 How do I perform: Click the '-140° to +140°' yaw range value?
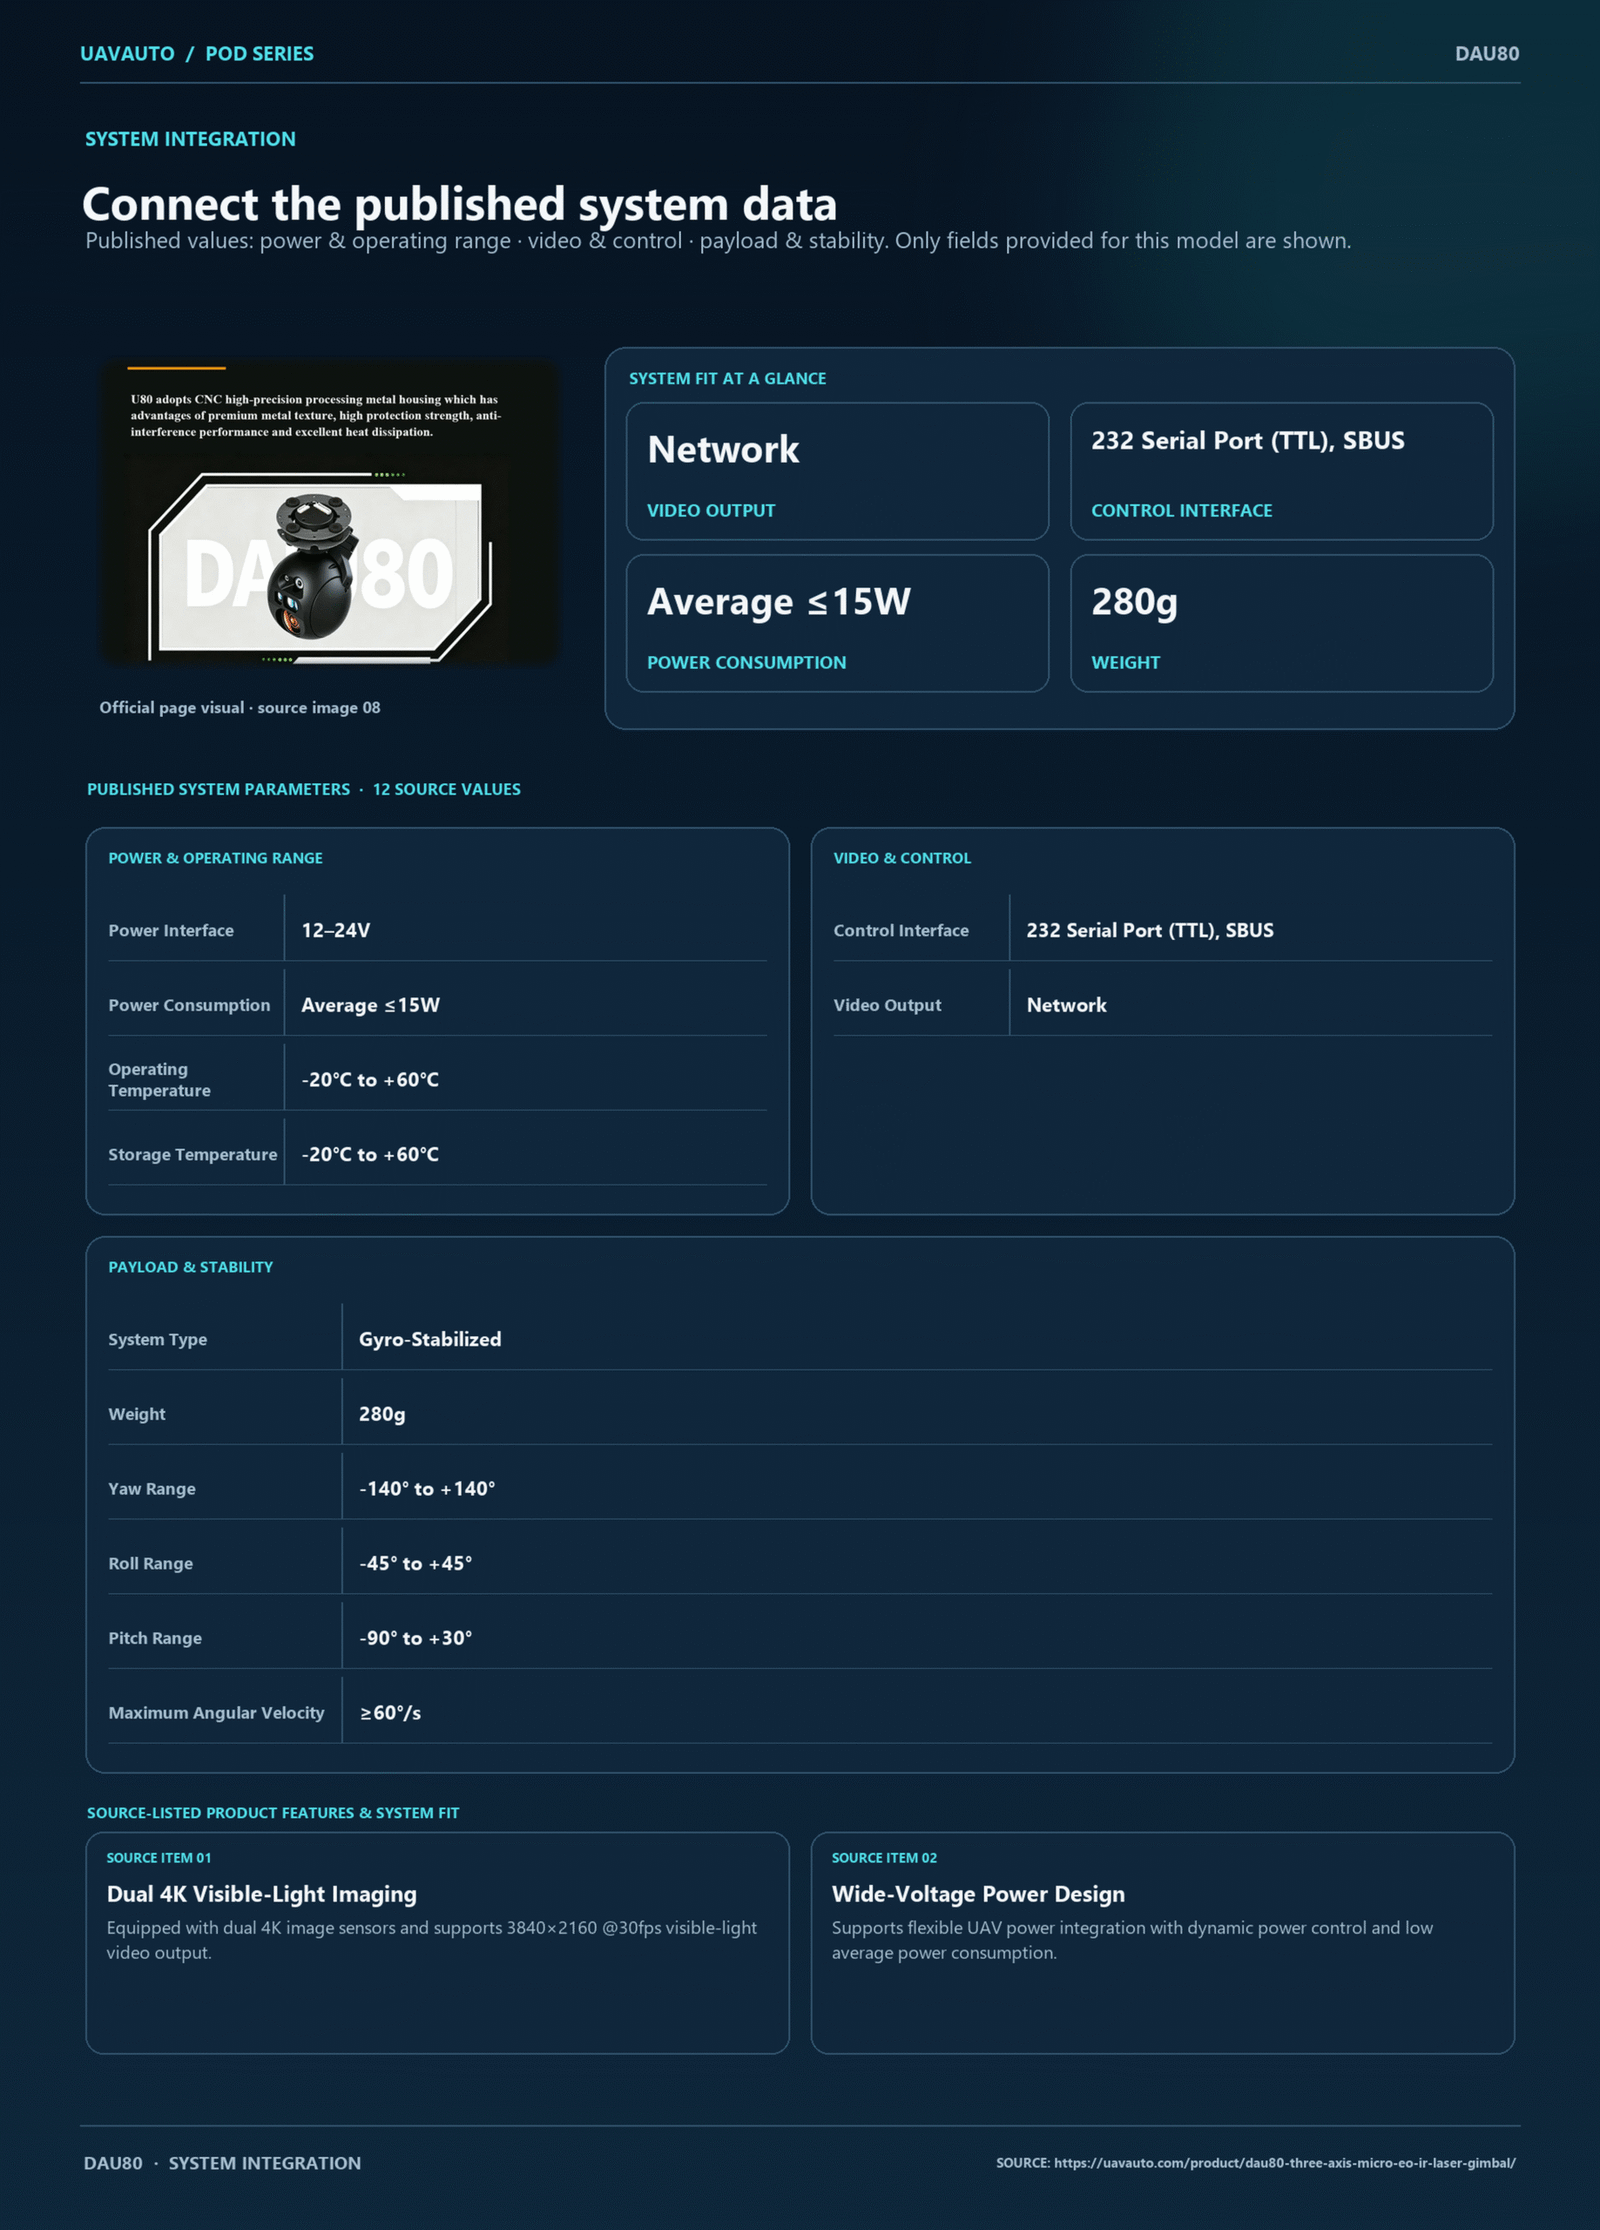point(427,1489)
